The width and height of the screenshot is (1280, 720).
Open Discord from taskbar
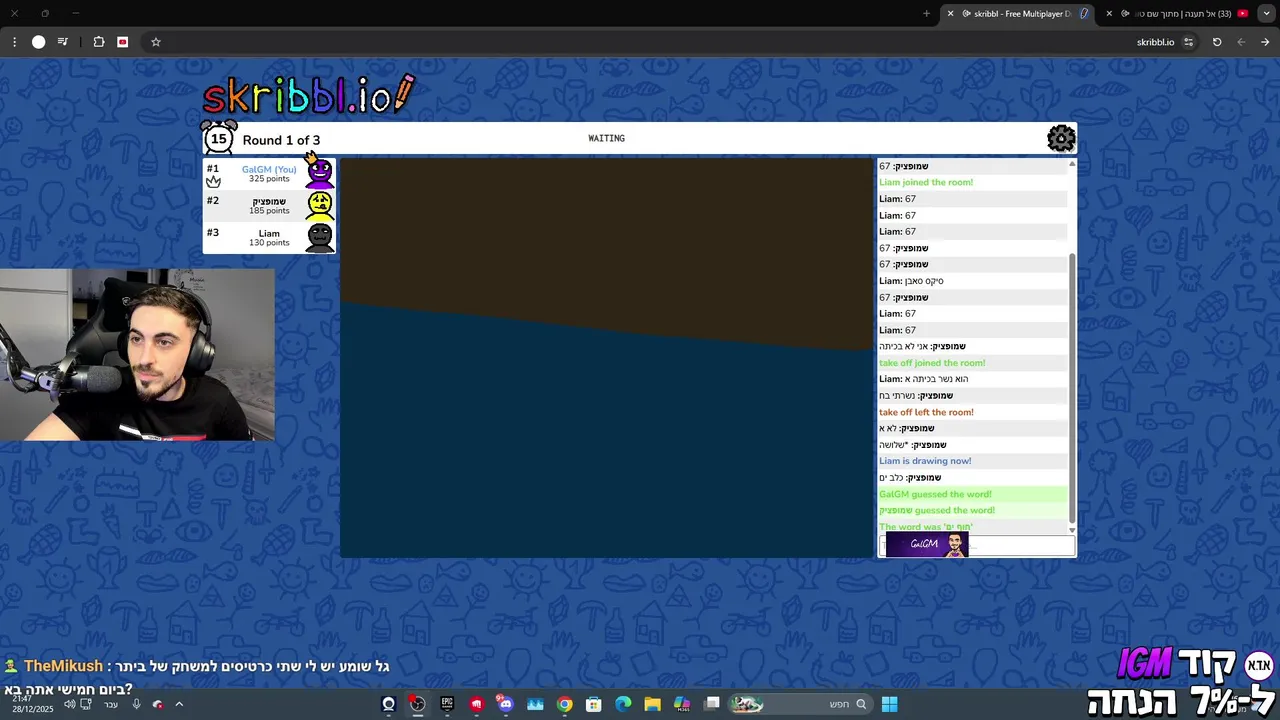(506, 704)
